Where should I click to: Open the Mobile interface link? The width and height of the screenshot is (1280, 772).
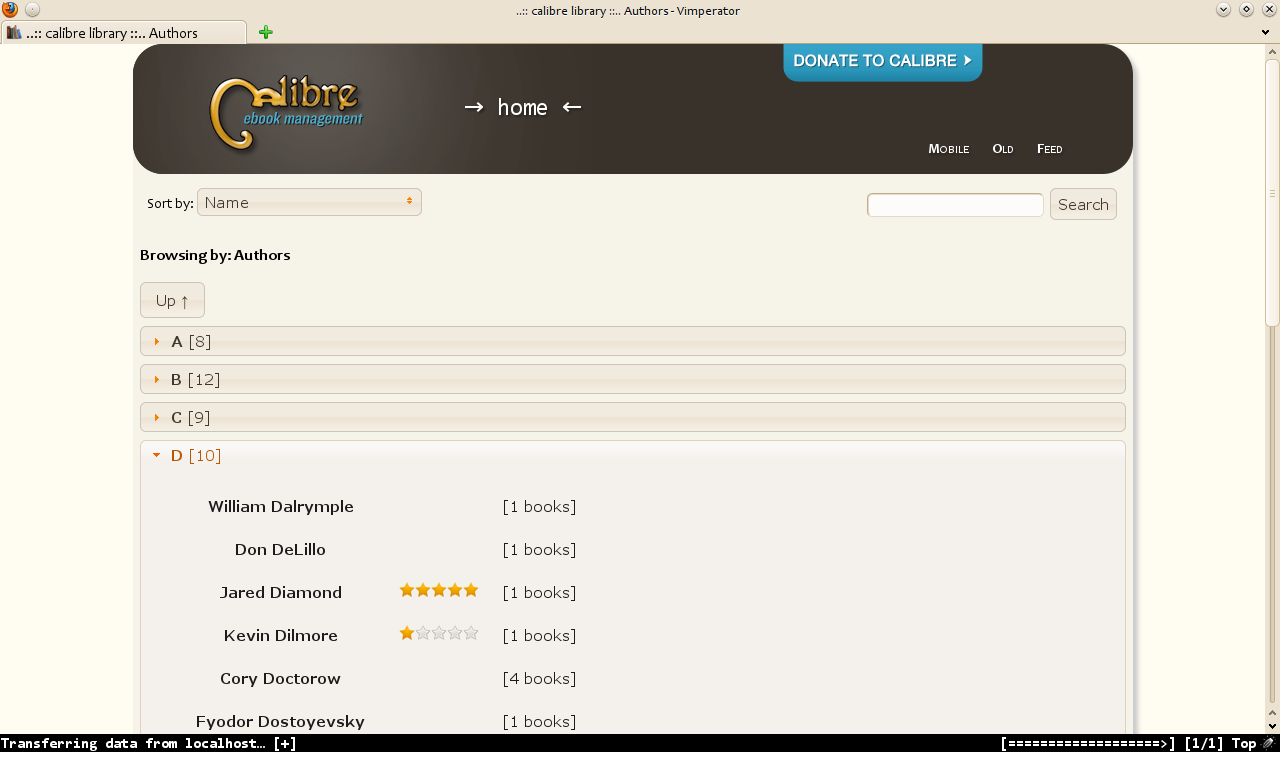click(949, 149)
